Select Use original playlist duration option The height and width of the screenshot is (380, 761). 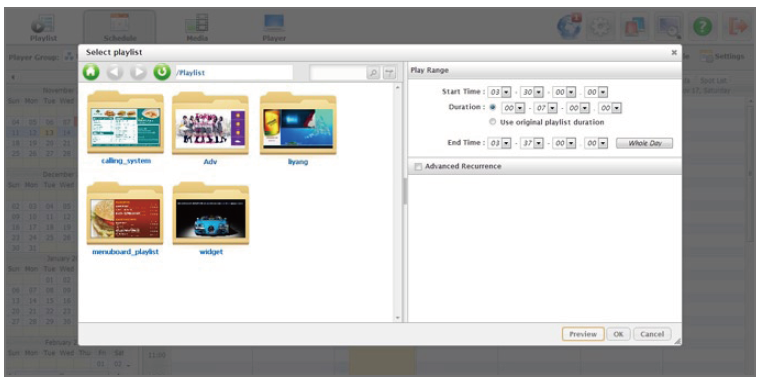pyautogui.click(x=493, y=122)
